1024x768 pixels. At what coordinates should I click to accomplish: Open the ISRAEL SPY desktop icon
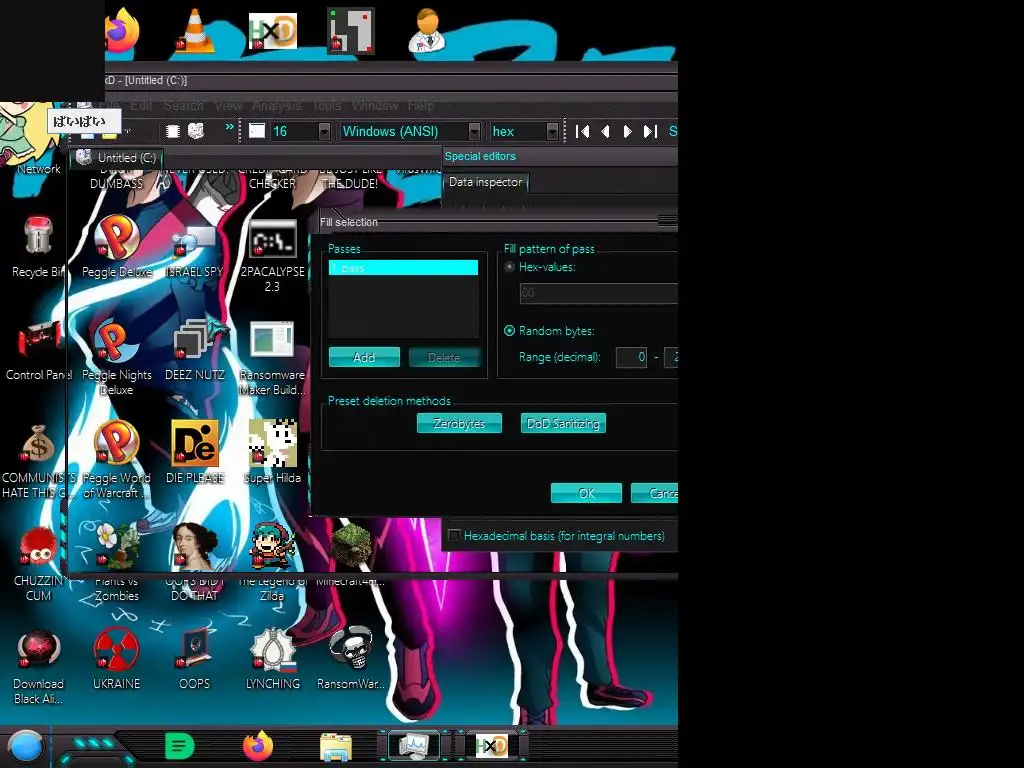click(x=195, y=251)
